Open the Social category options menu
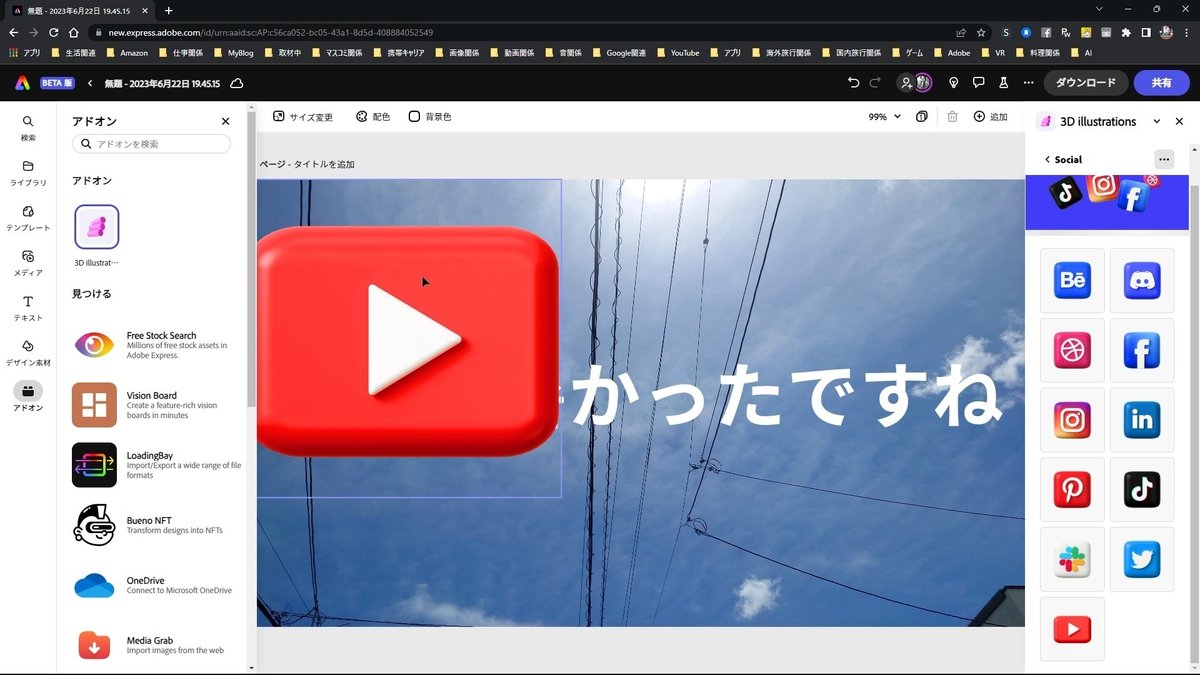The width and height of the screenshot is (1200, 675). 1163,159
